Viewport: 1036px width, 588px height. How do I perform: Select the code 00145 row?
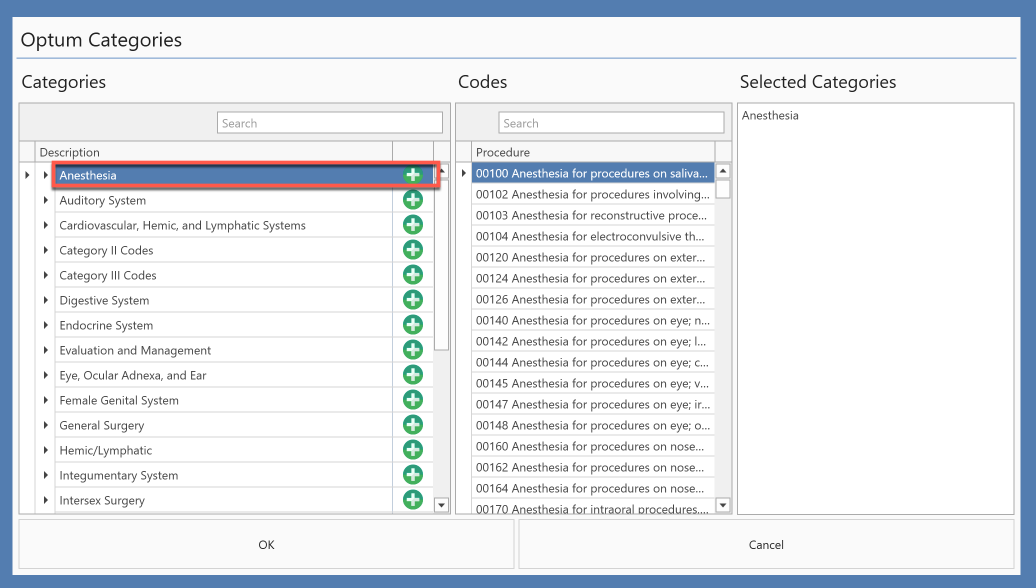tap(593, 383)
